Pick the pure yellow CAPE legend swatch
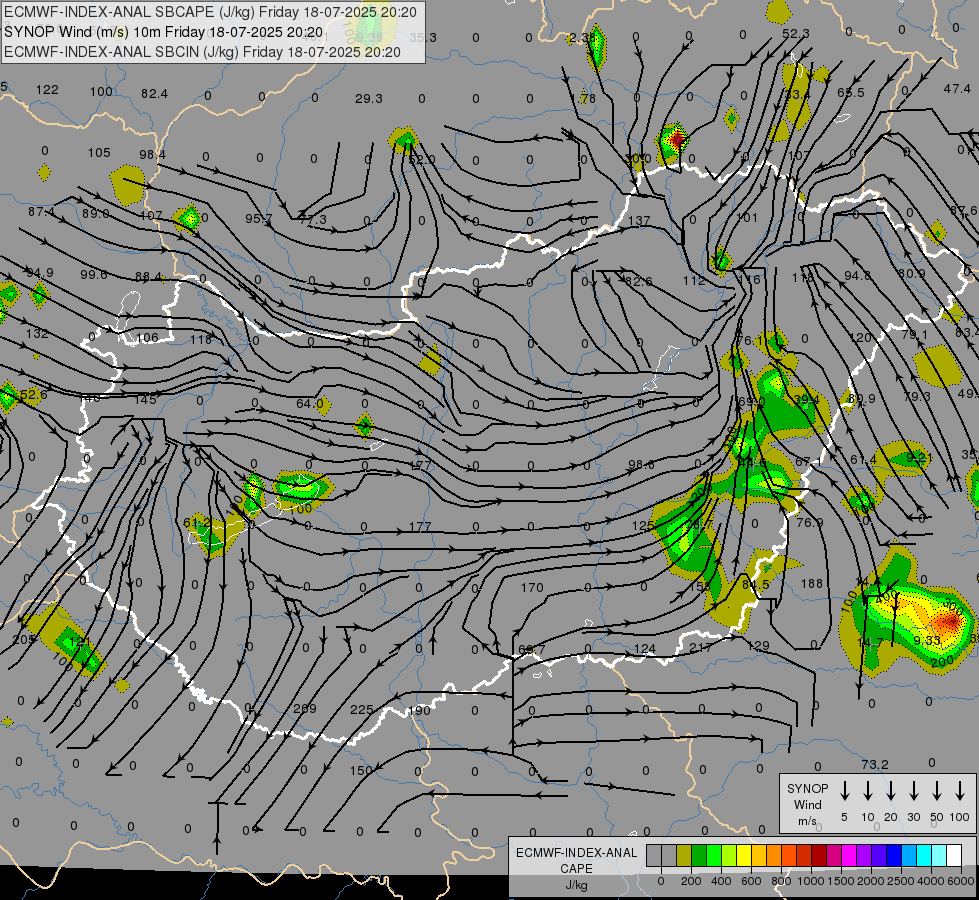This screenshot has width=979, height=900. coord(744,856)
